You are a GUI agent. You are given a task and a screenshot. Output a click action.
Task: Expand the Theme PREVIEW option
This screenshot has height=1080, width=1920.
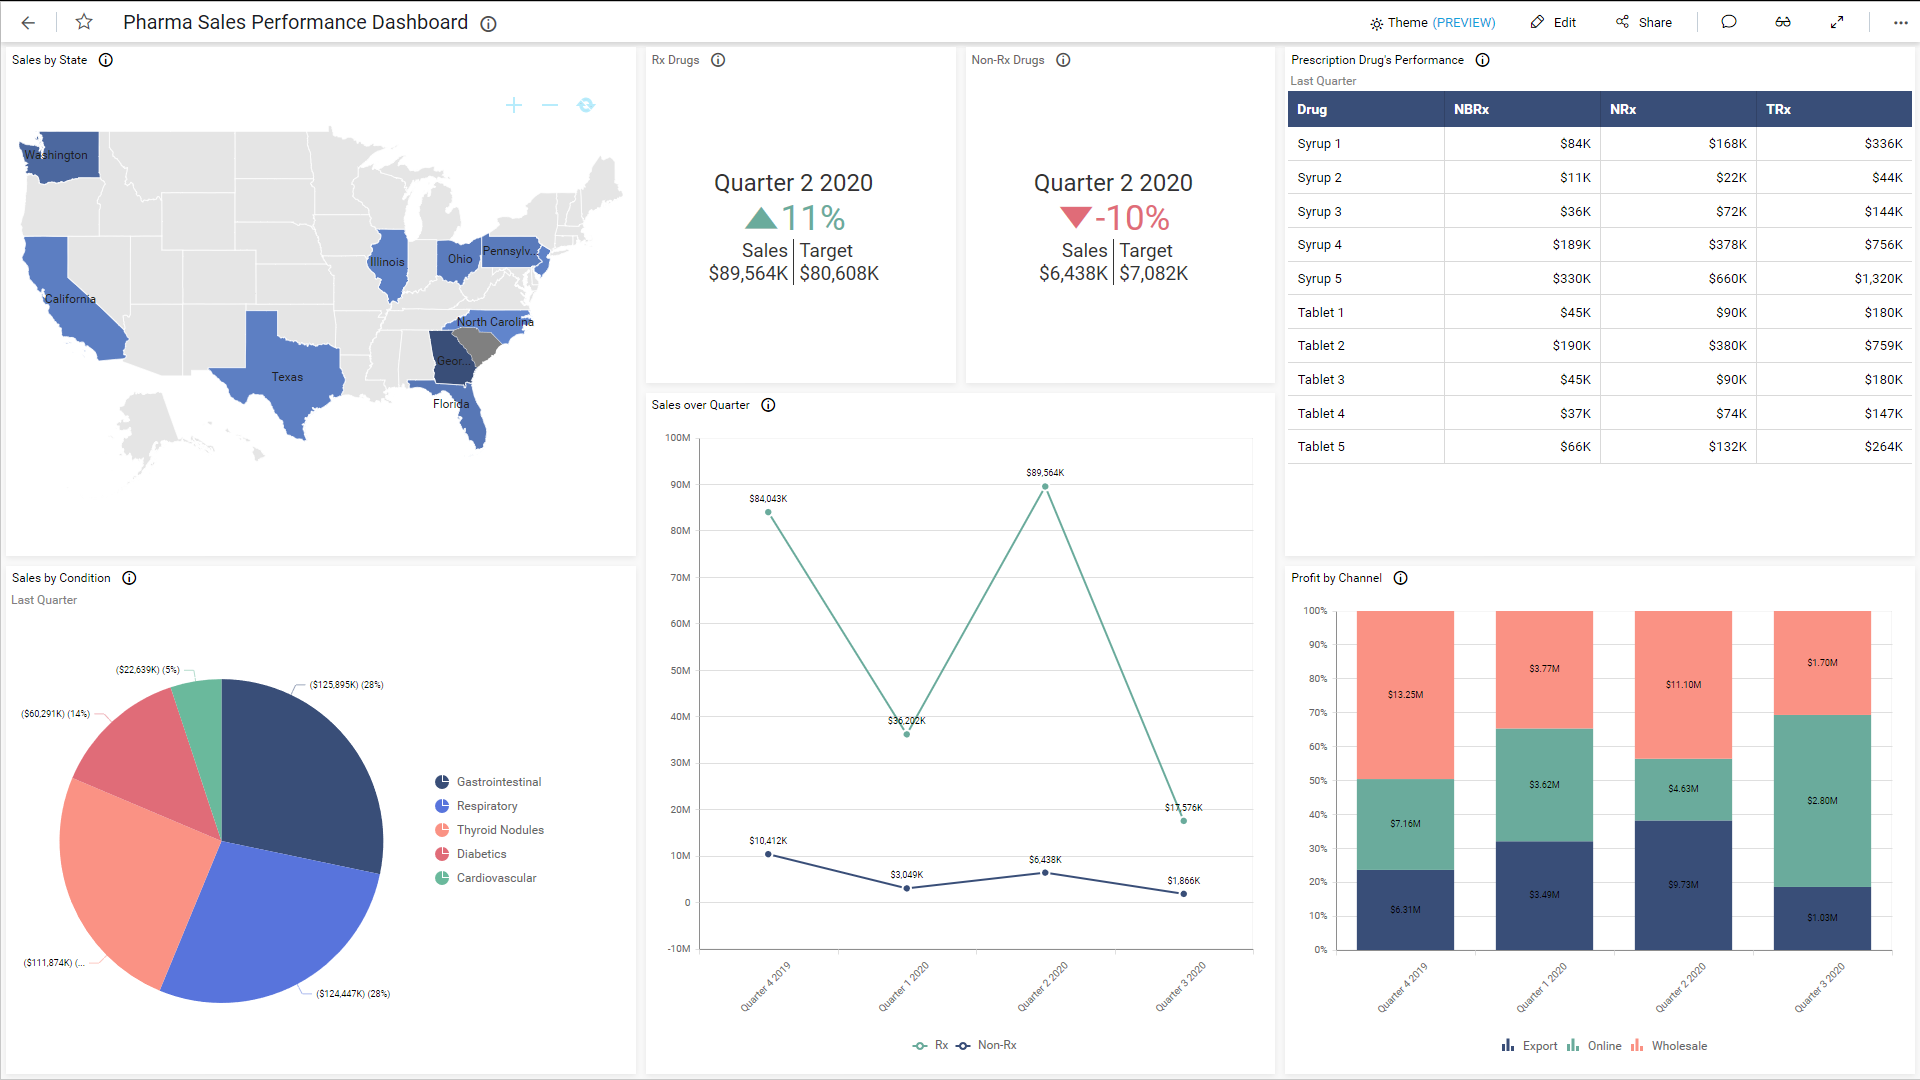1432,22
